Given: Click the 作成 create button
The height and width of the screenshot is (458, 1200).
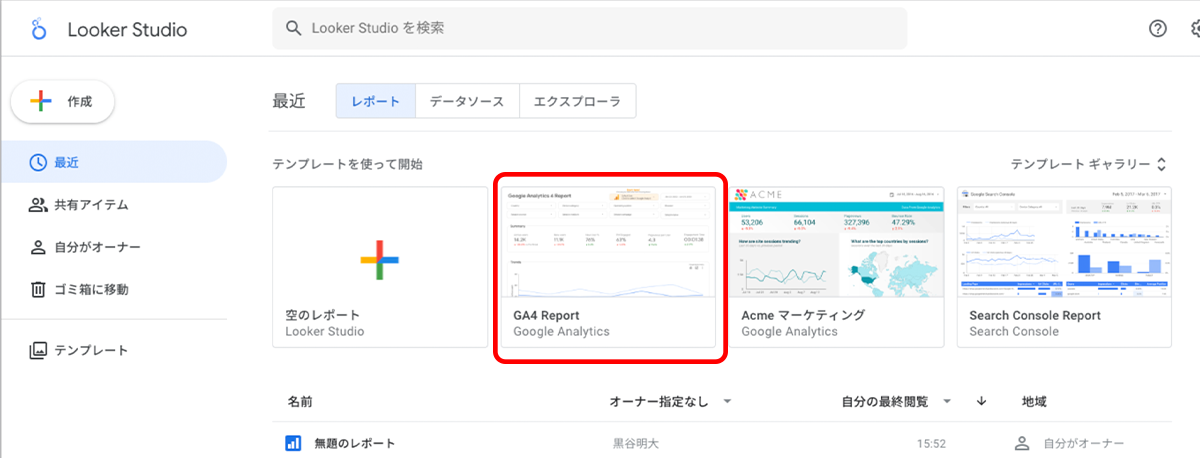Looking at the screenshot, I should point(62,101).
